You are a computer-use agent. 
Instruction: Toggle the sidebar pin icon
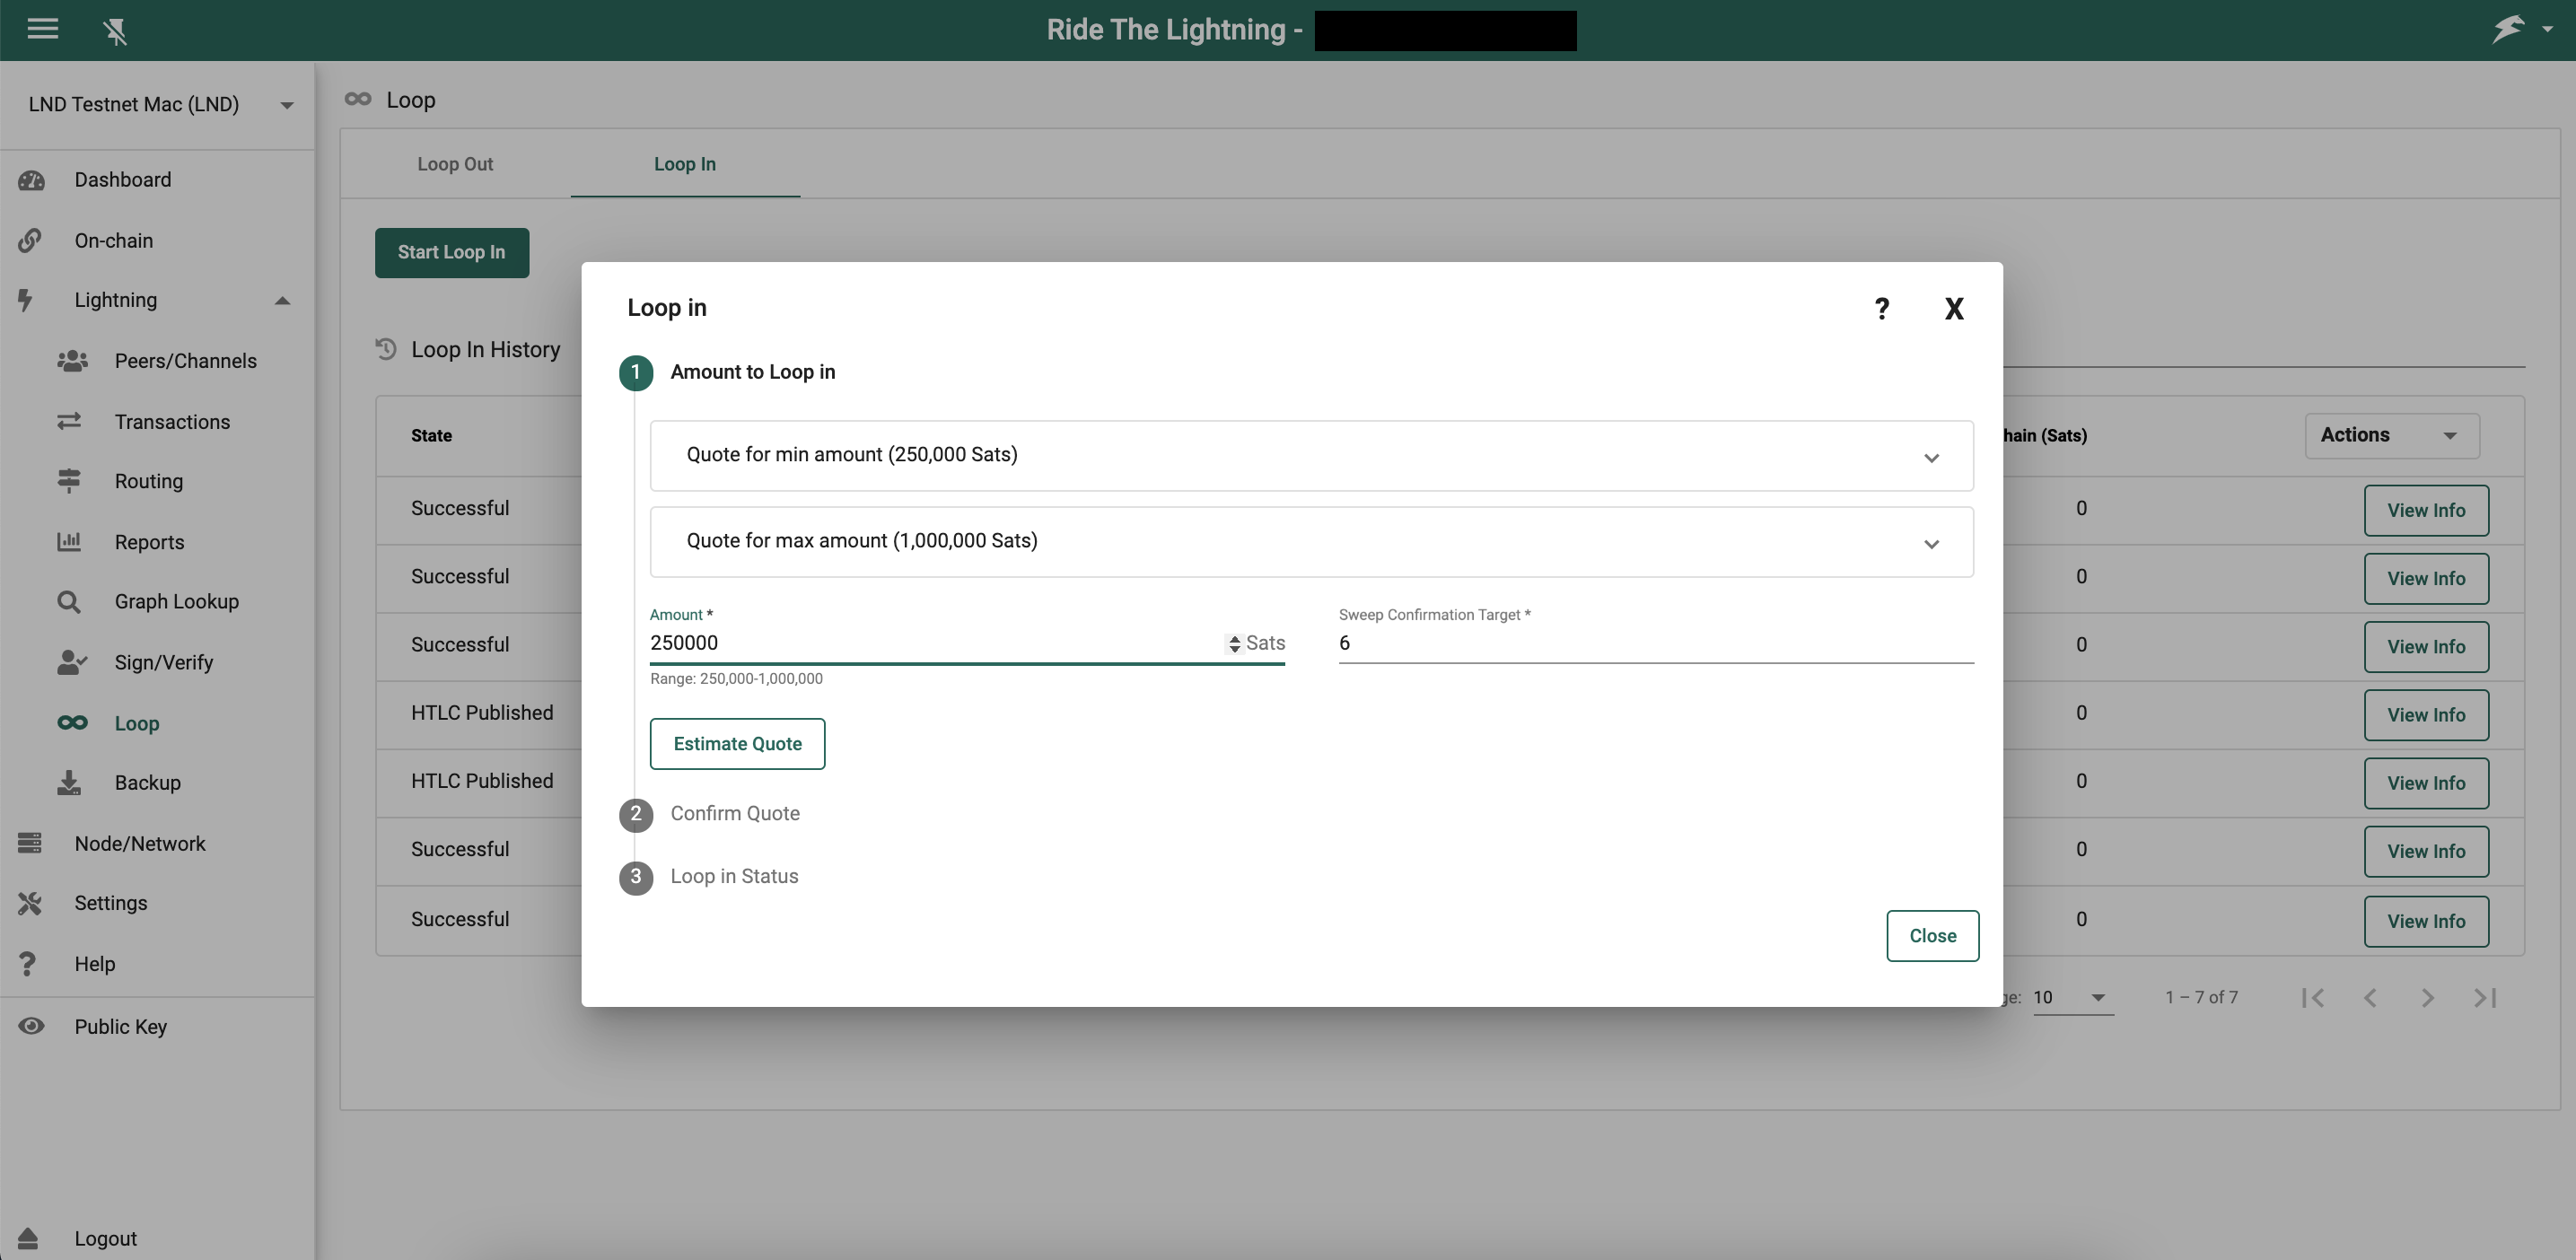point(115,32)
